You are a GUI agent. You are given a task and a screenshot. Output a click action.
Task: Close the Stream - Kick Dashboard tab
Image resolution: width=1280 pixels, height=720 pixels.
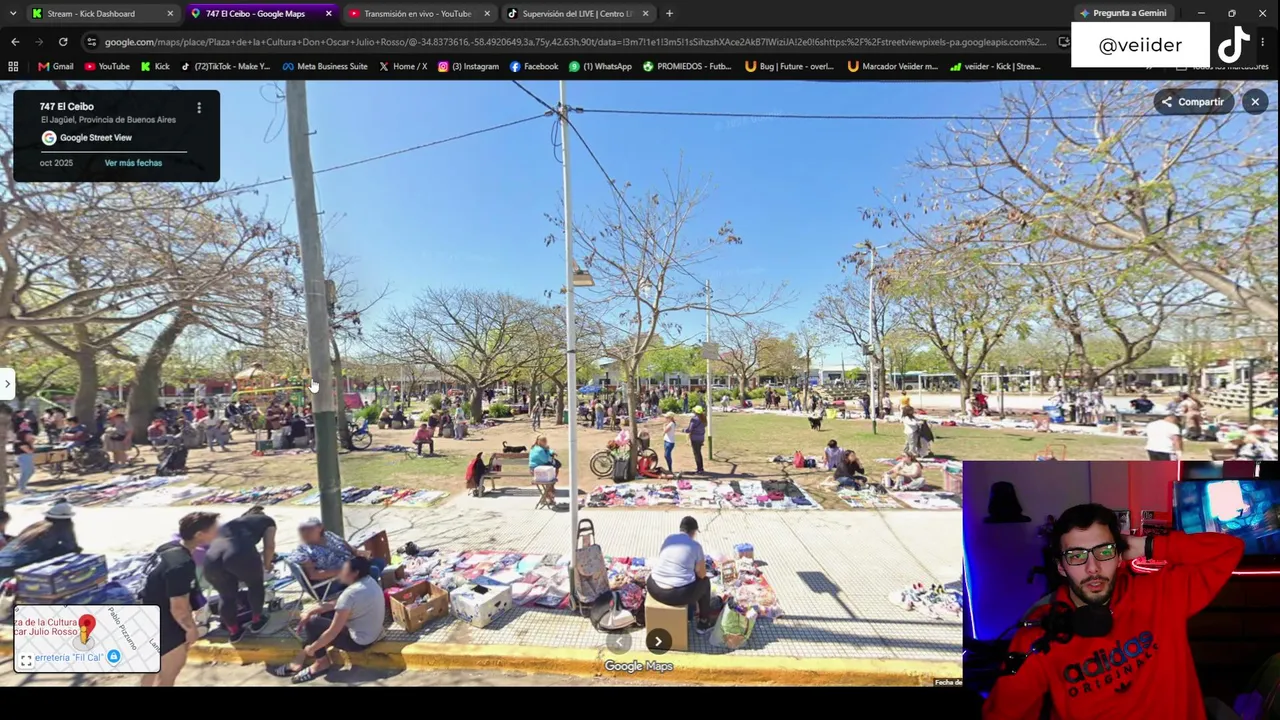click(x=170, y=13)
